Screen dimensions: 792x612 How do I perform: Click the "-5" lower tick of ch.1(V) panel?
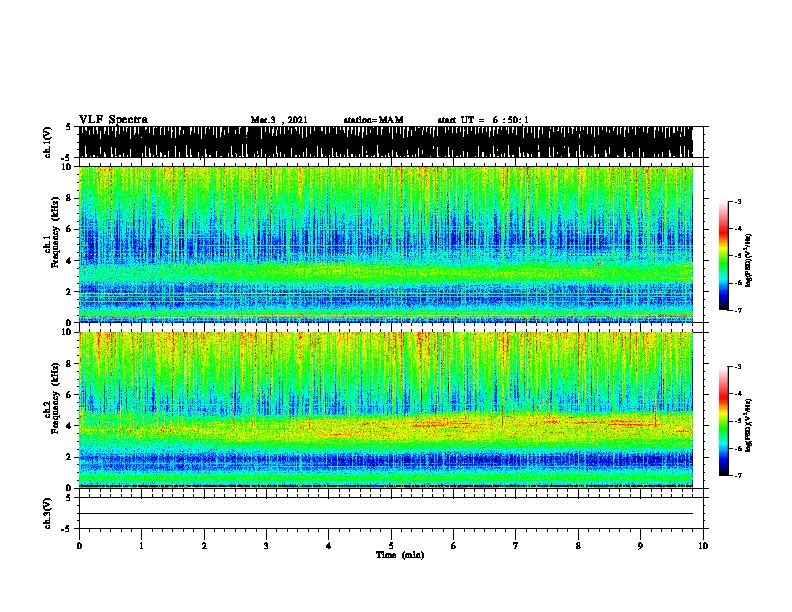pos(67,158)
